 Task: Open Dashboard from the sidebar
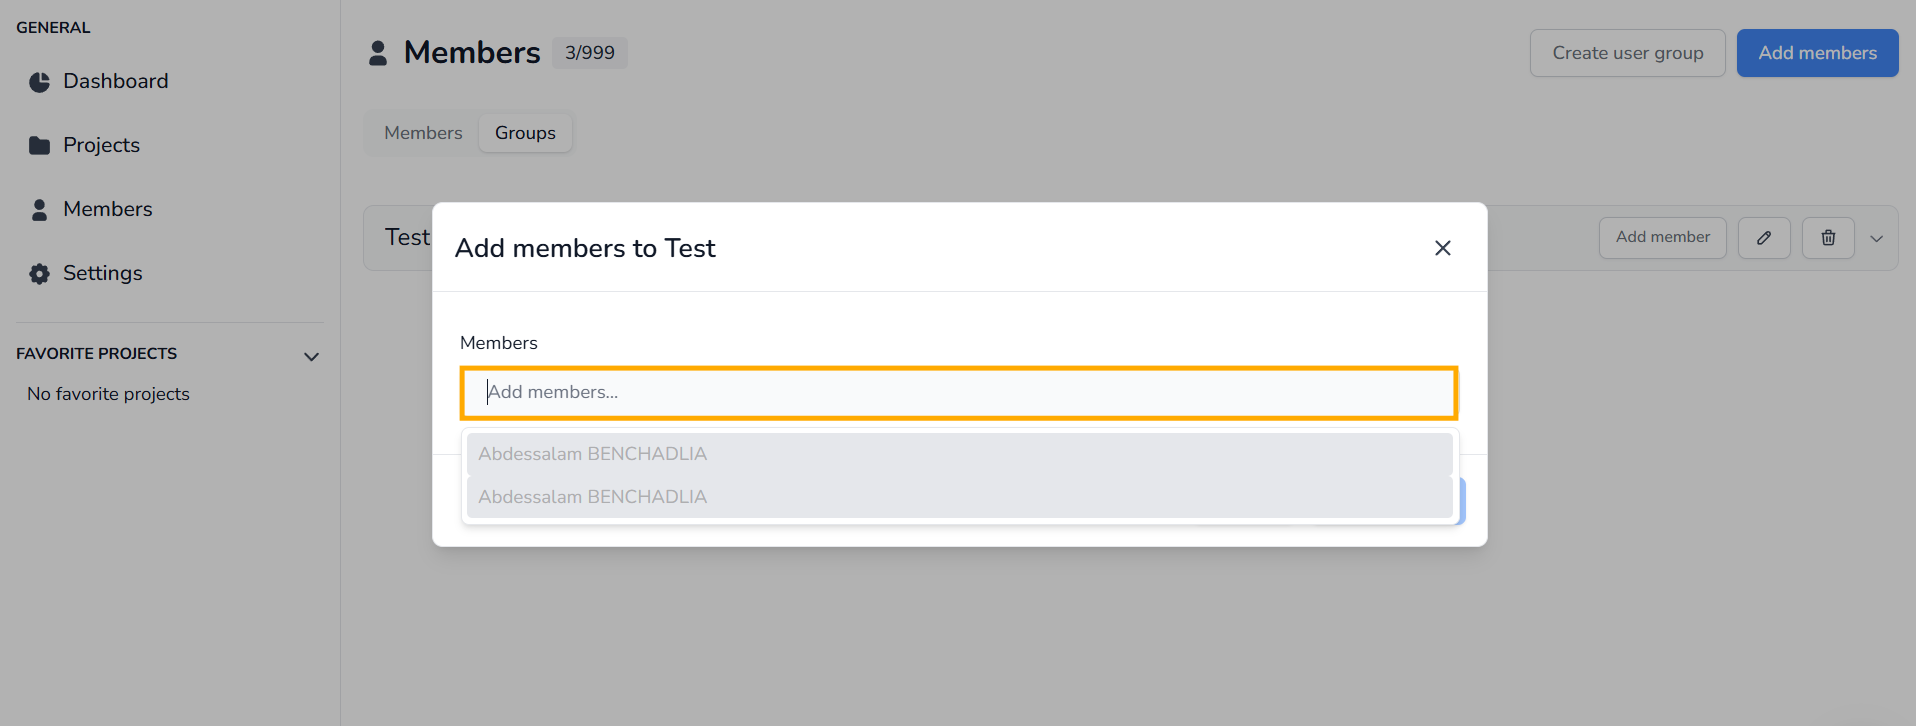pos(115,81)
